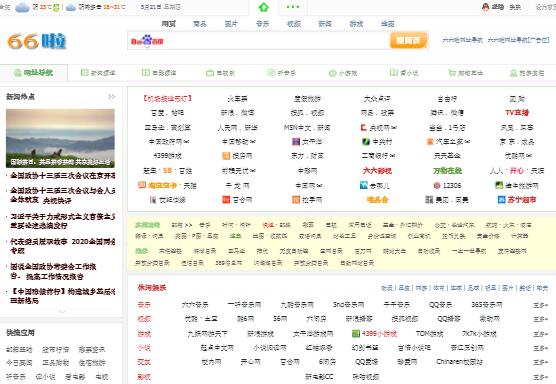The image size is (556, 384).
Task: Click the 太平洋 site icon
Action: click(296, 142)
